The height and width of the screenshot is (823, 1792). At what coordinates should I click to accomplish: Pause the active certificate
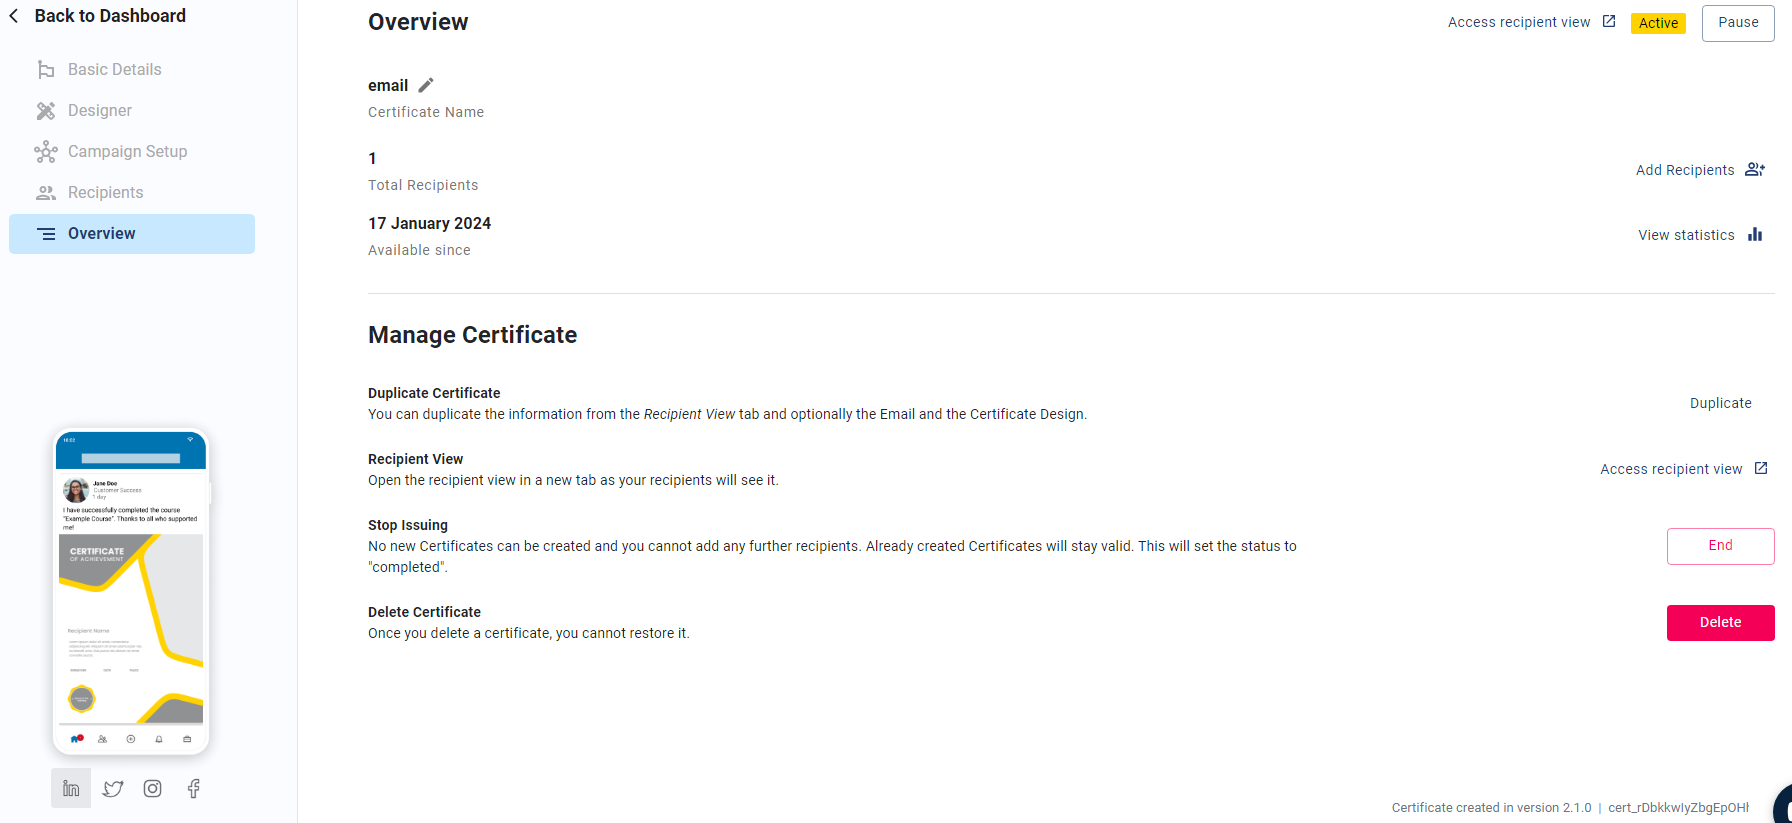pyautogui.click(x=1738, y=22)
